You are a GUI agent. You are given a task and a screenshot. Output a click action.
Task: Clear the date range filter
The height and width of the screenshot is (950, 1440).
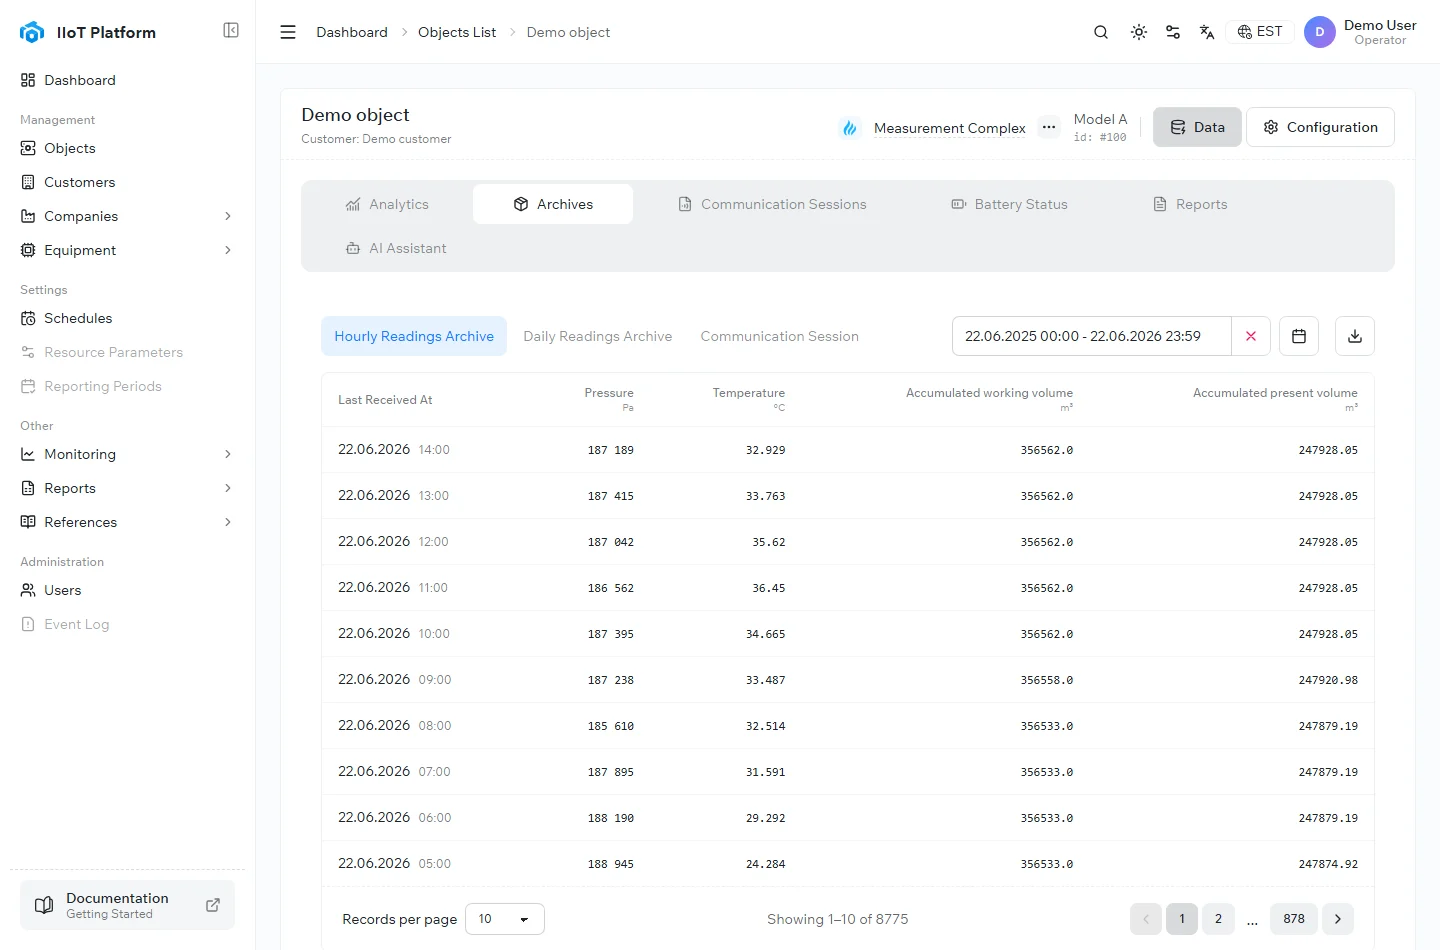(x=1251, y=336)
